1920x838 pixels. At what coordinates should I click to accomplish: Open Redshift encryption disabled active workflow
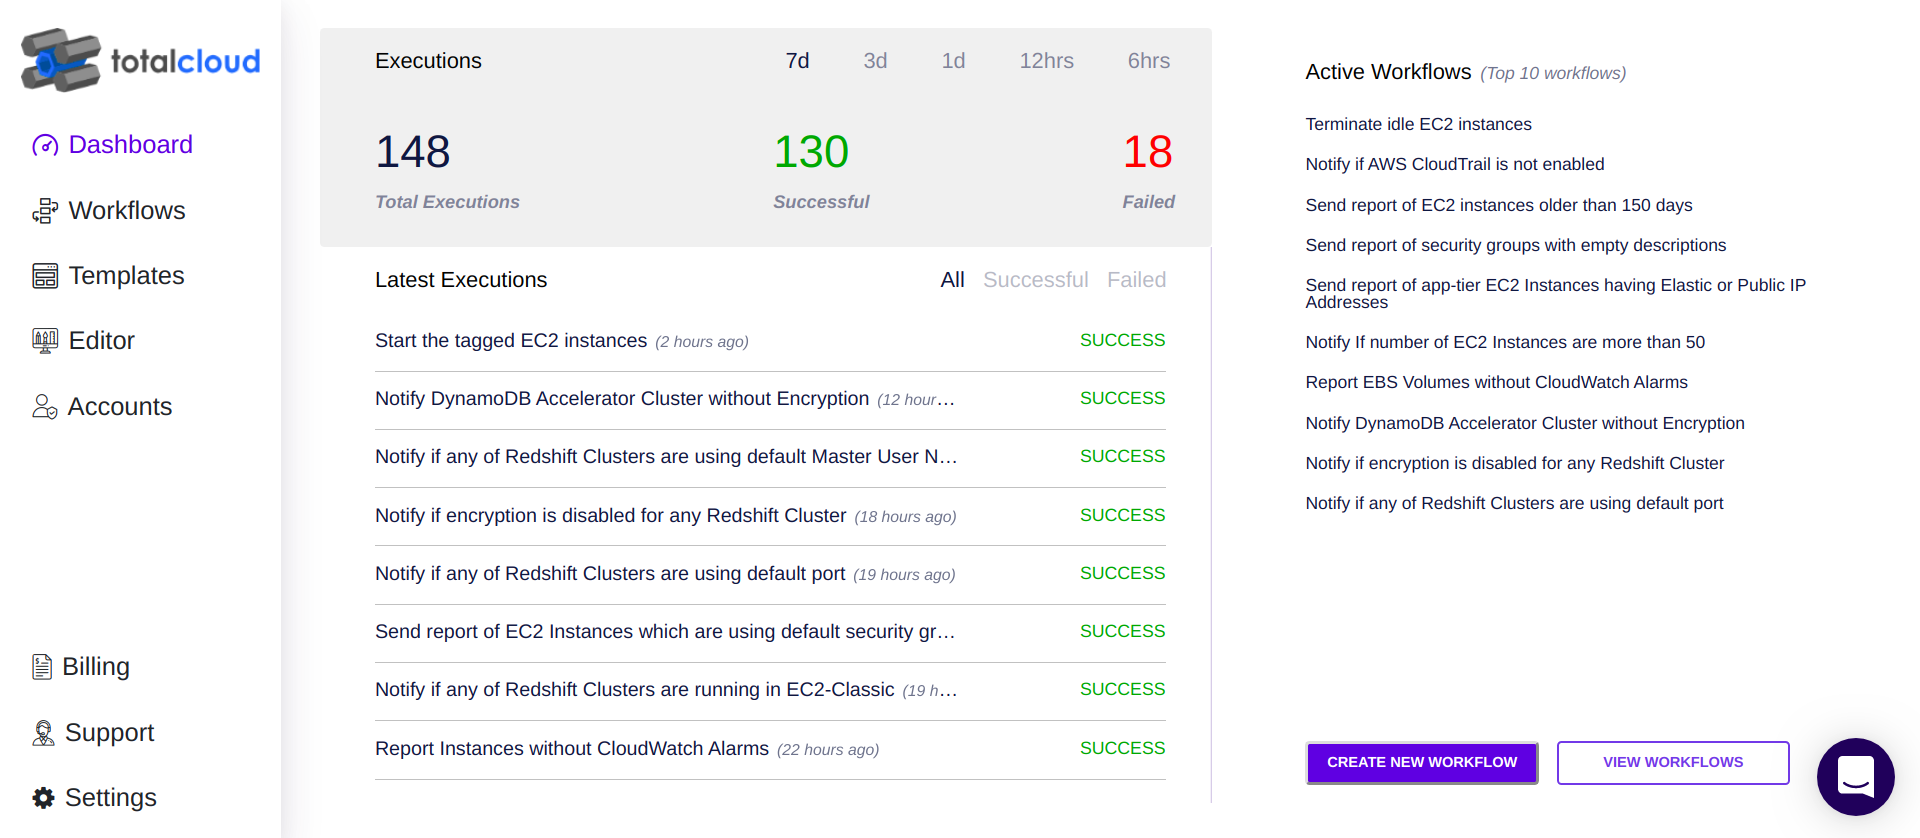1514,463
